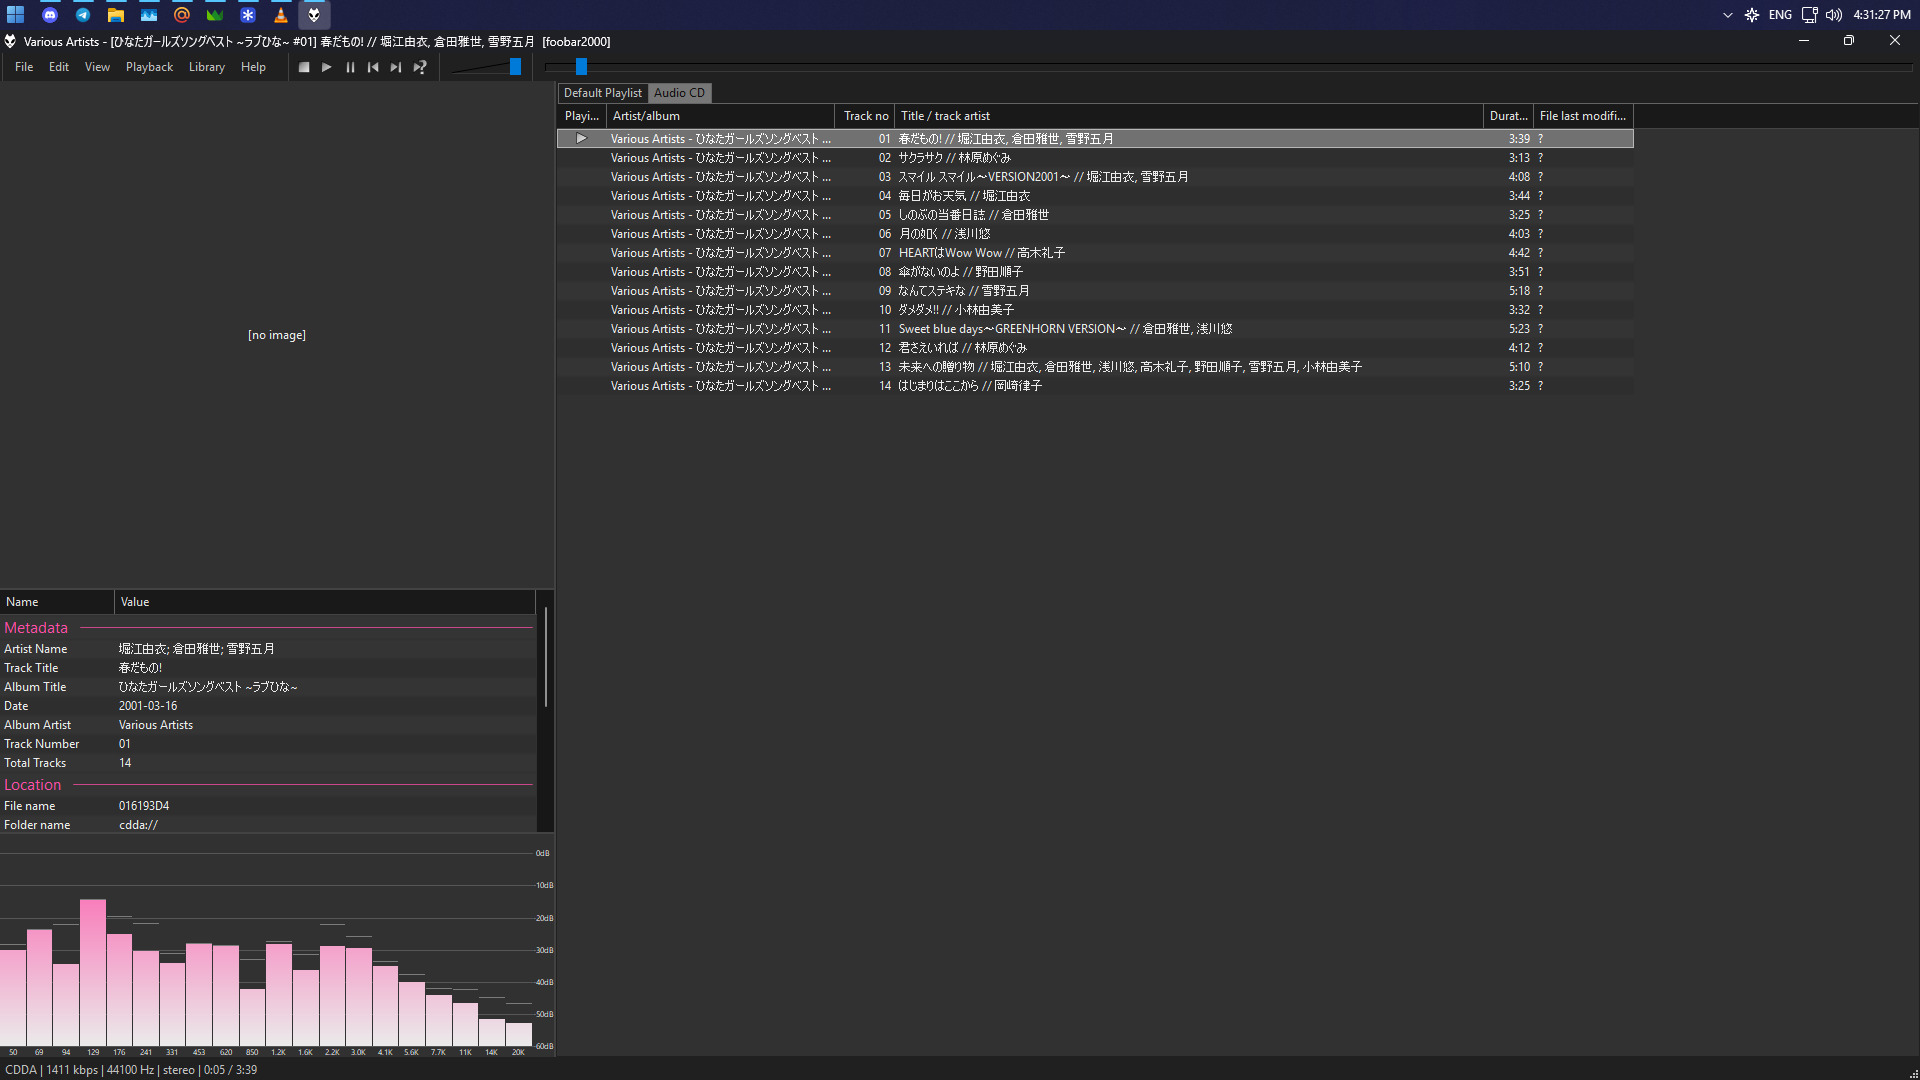Click the Playing column header
The height and width of the screenshot is (1080, 1920).
[x=582, y=116]
